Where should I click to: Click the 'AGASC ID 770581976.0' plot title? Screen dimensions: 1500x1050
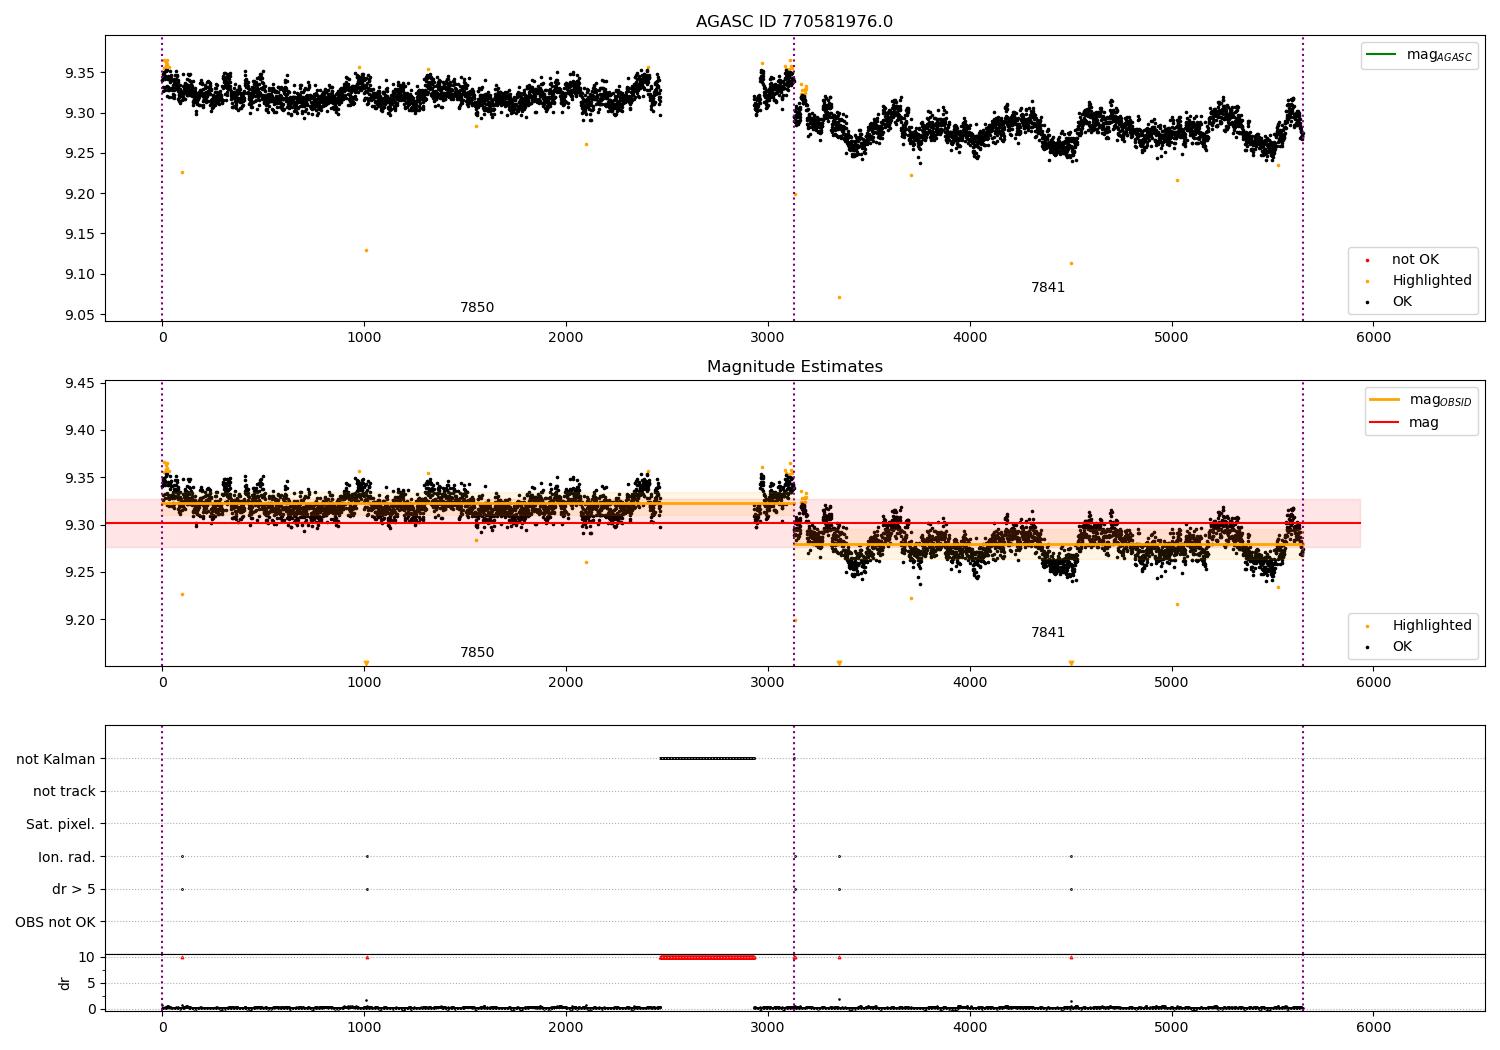click(x=794, y=22)
